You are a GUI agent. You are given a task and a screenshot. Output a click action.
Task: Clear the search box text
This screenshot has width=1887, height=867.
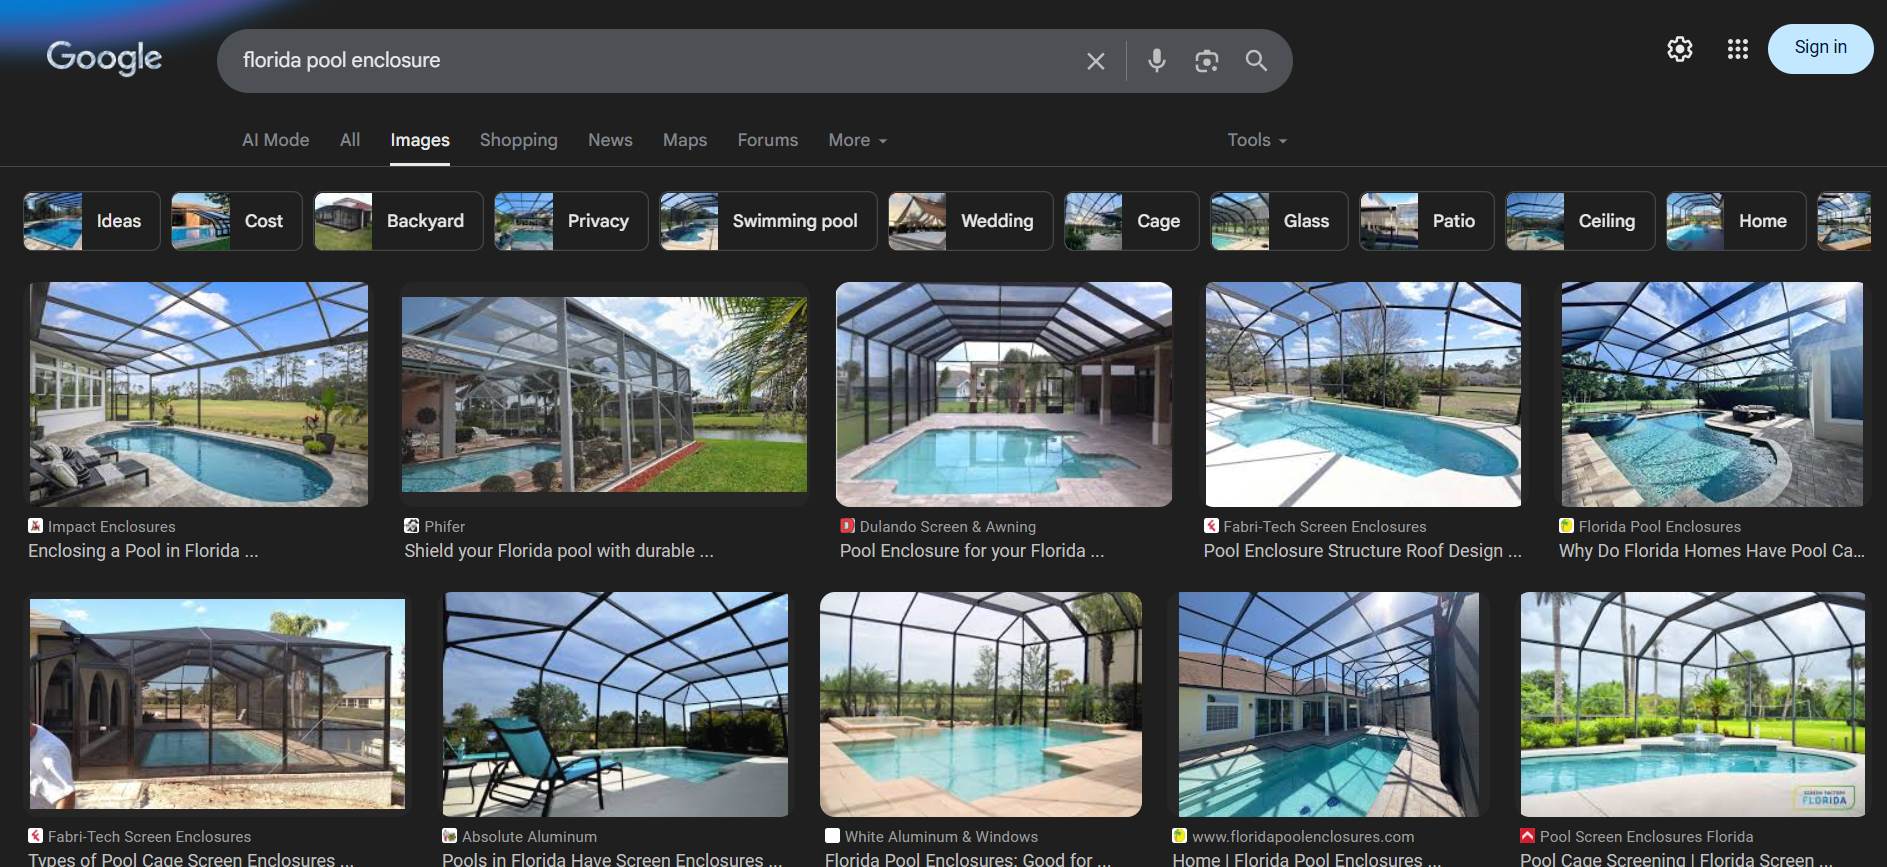1096,61
